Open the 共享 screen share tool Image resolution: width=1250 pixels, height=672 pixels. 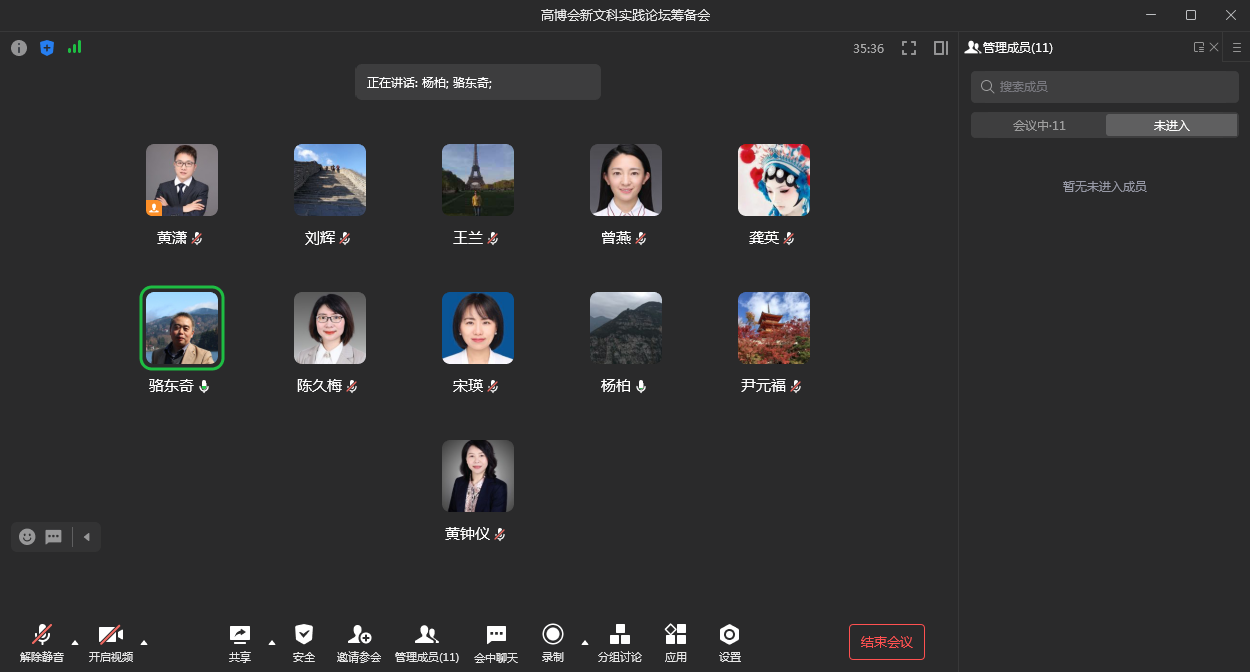[240, 643]
